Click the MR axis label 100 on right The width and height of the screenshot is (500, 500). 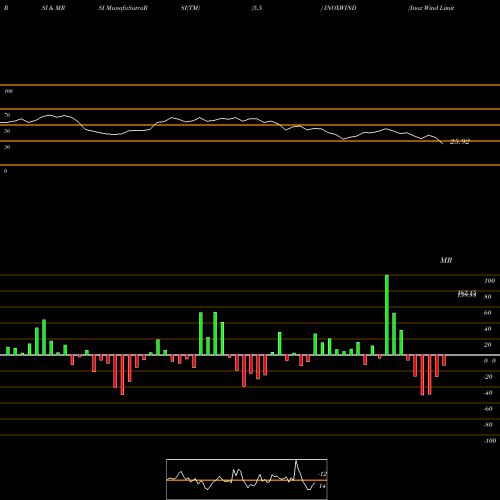489,281
